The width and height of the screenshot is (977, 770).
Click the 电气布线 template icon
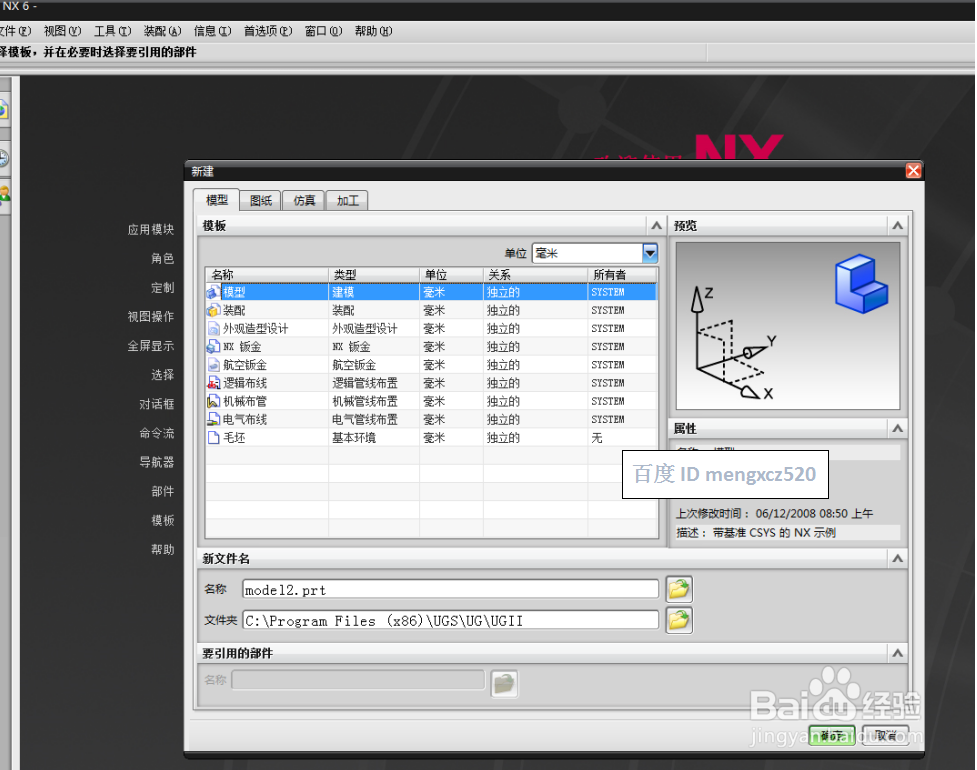[213, 419]
